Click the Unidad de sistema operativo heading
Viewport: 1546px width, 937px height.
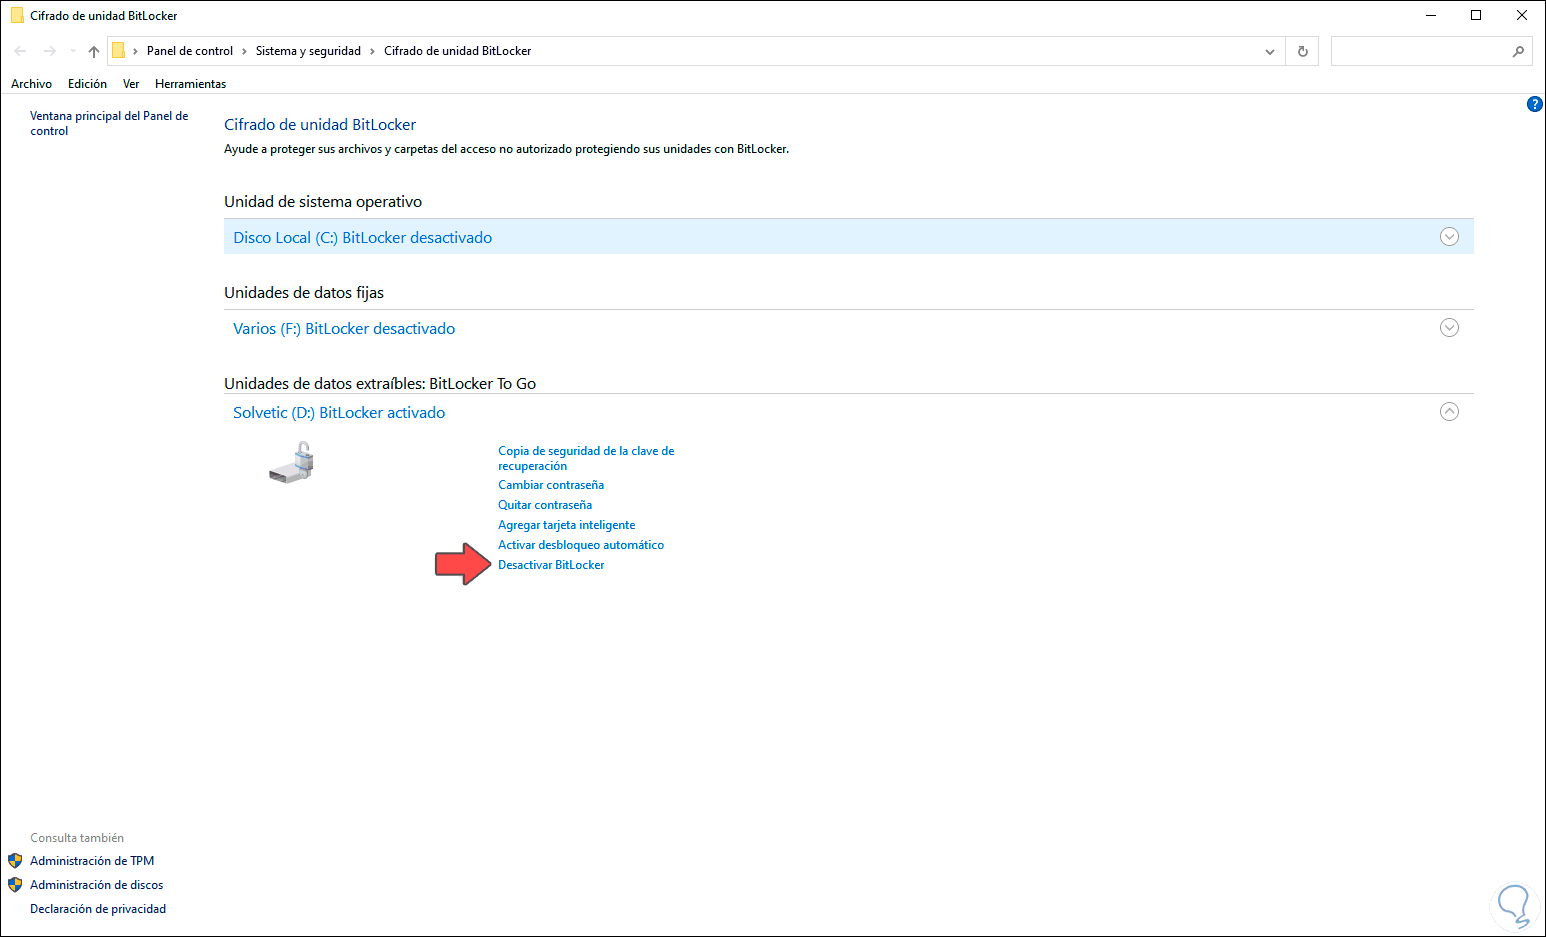pos(323,202)
